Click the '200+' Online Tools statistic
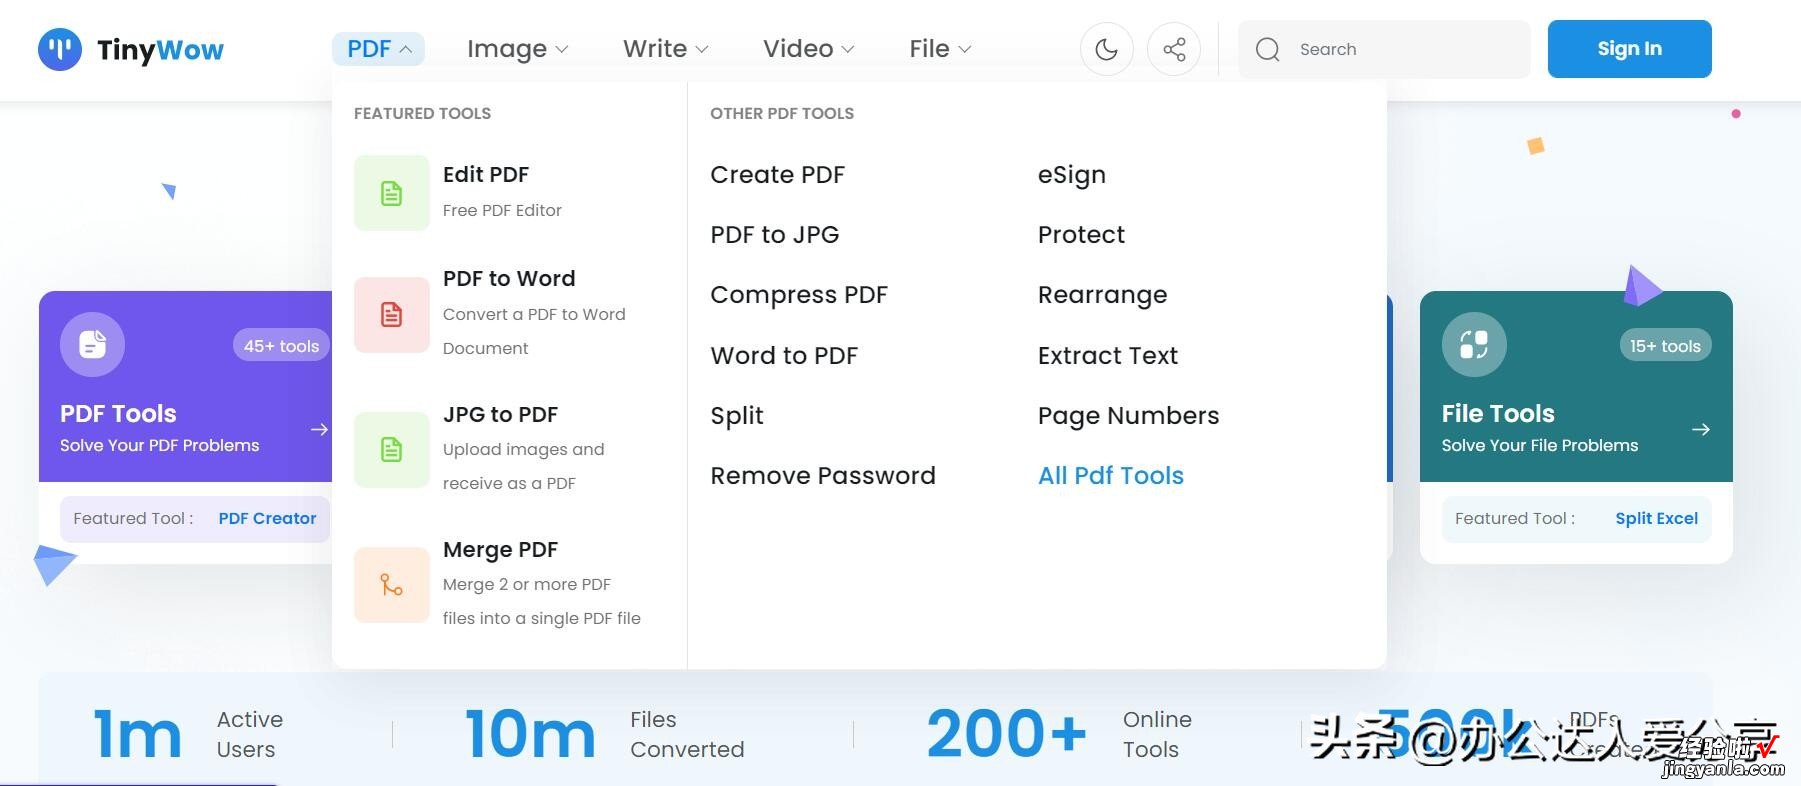The image size is (1801, 786). pyautogui.click(x=1006, y=734)
